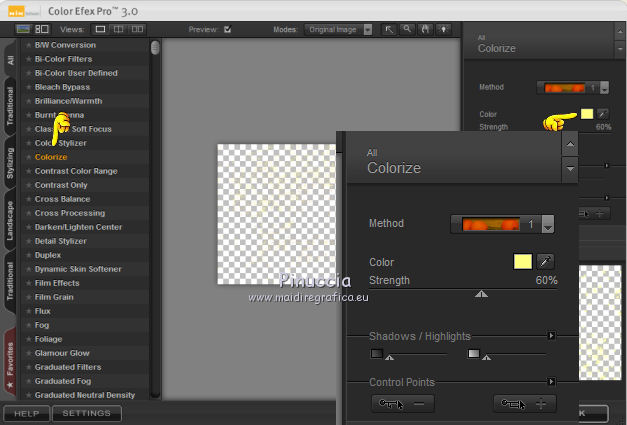The height and width of the screenshot is (425, 627).
Task: Star the Bleach Bypass filter as favorite
Action: pyautogui.click(x=28, y=87)
